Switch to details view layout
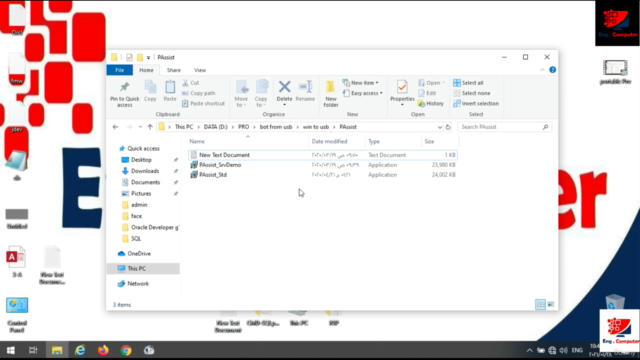640x360 pixels. tap(540, 304)
